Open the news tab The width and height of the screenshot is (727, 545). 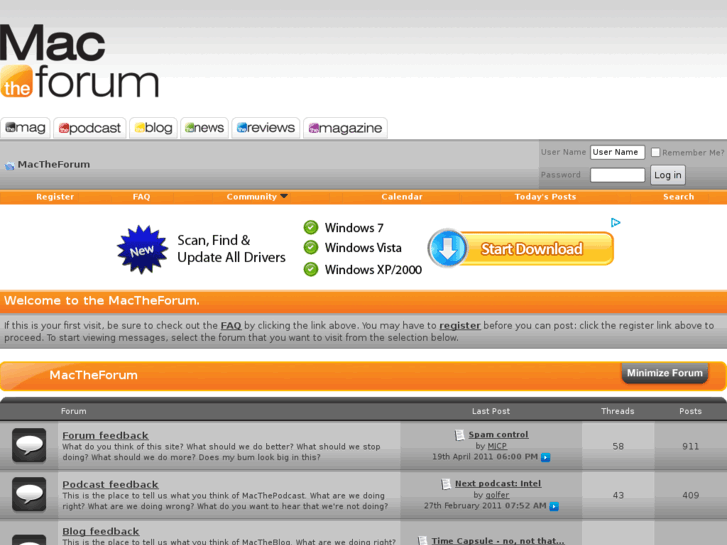(x=204, y=128)
